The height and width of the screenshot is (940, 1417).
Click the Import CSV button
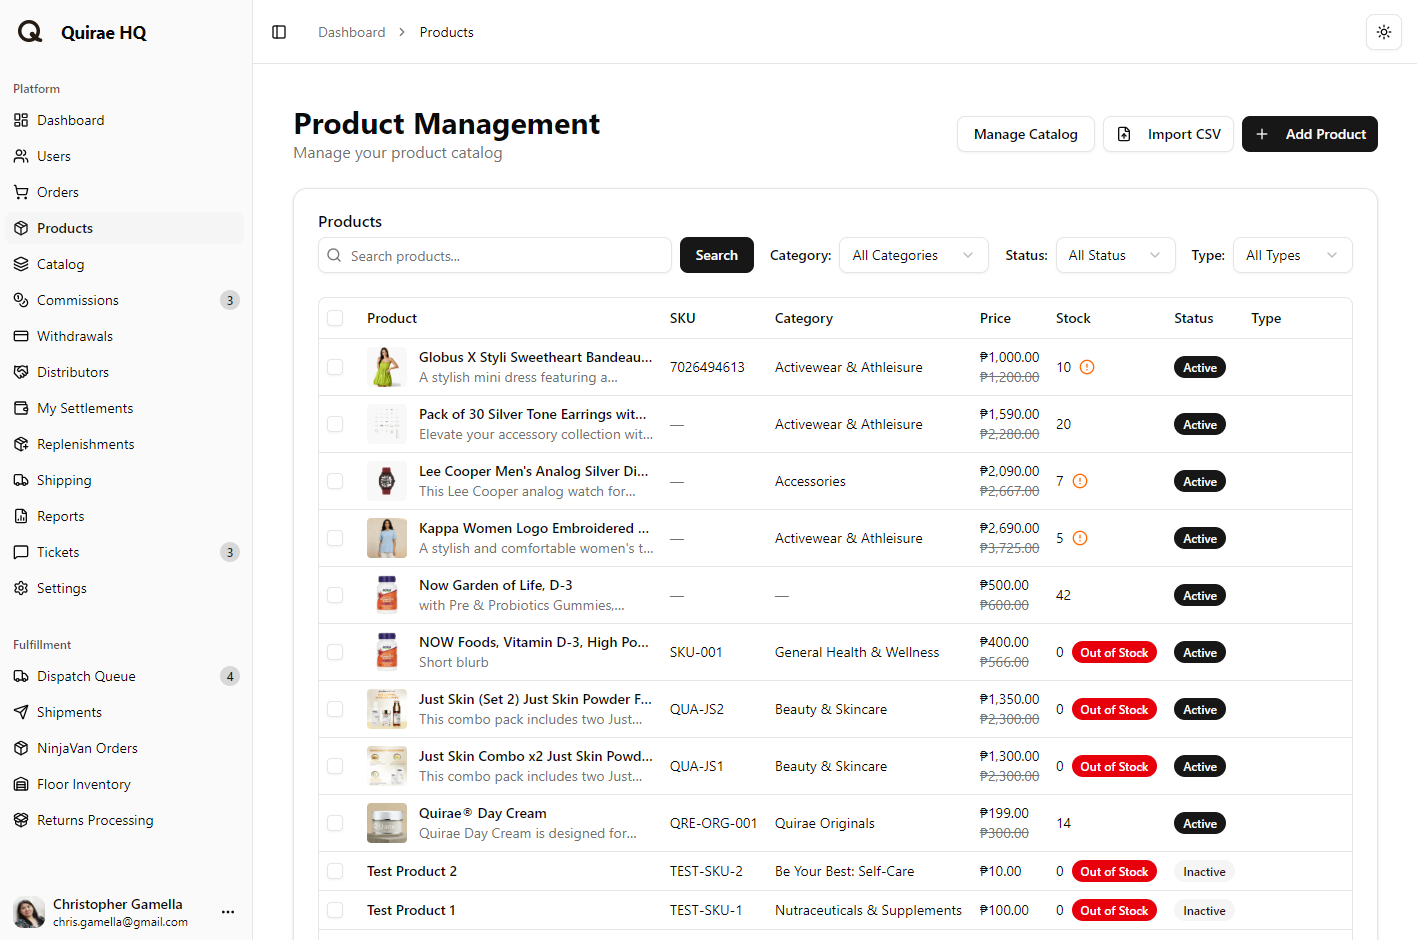(1168, 134)
